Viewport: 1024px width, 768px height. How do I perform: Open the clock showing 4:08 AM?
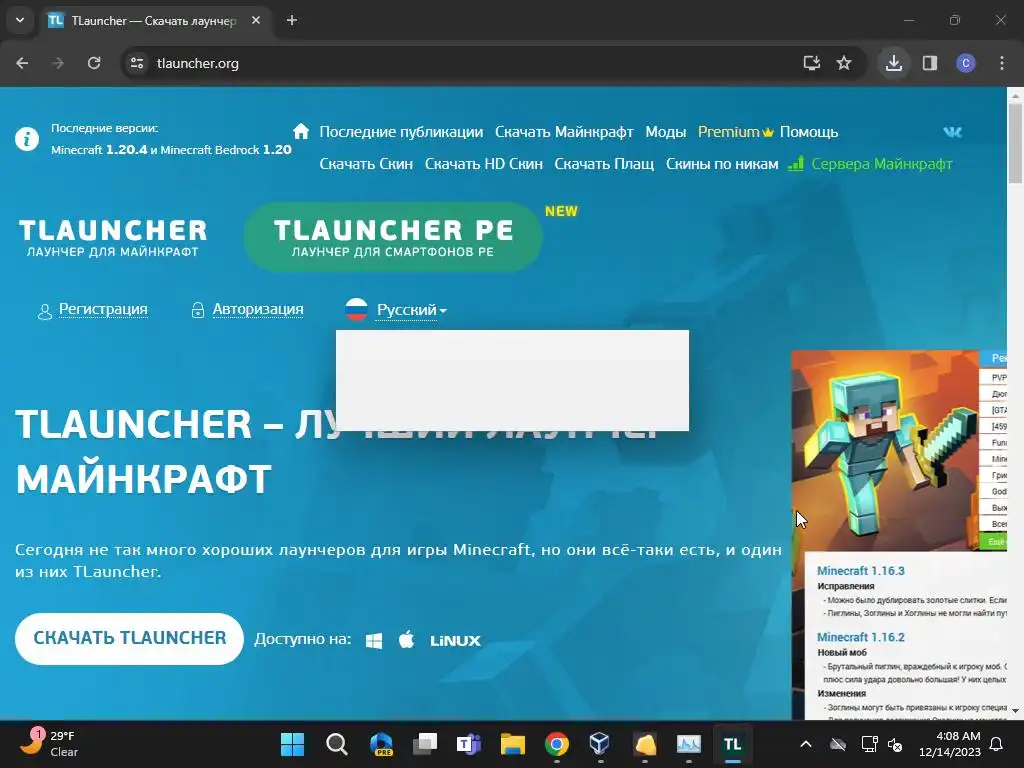[950, 744]
